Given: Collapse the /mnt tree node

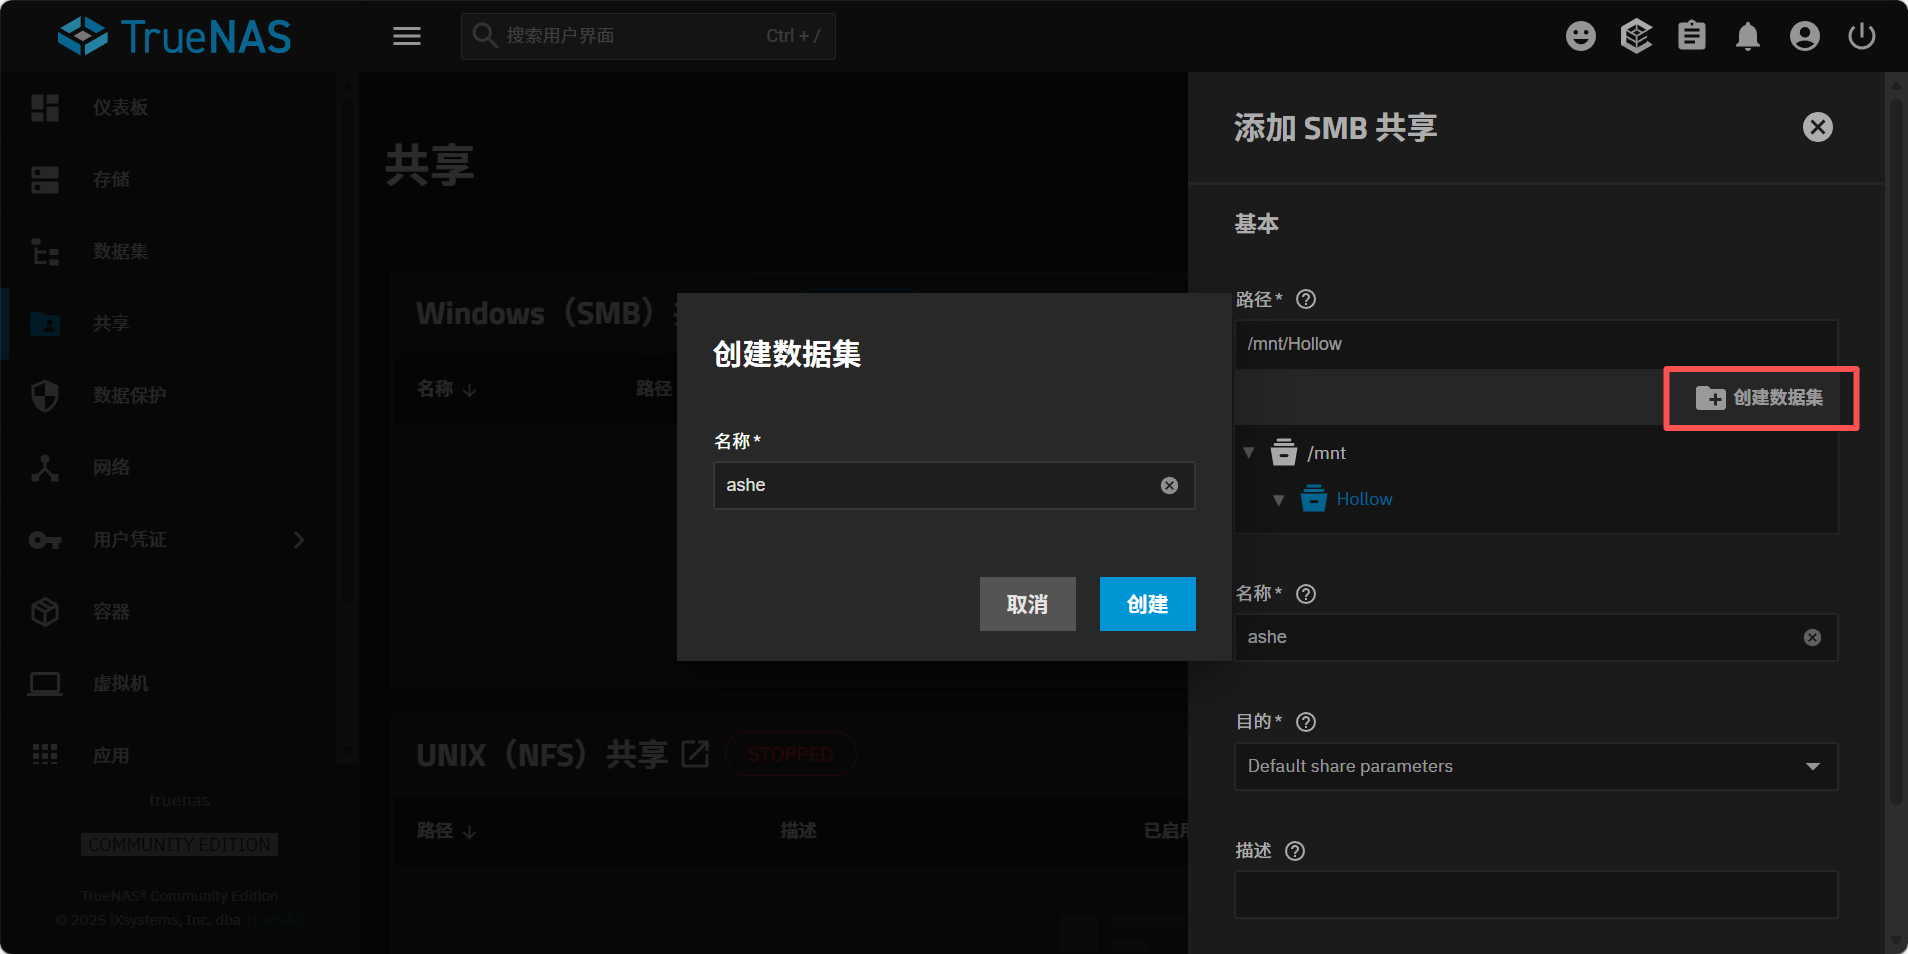Looking at the screenshot, I should (x=1249, y=453).
